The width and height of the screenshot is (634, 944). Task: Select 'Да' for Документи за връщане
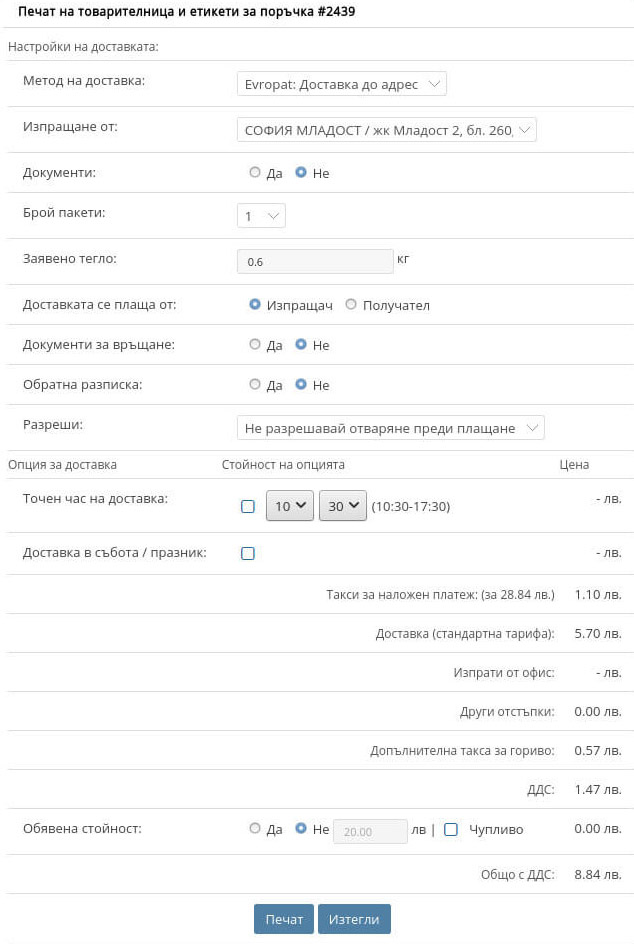pyautogui.click(x=255, y=345)
